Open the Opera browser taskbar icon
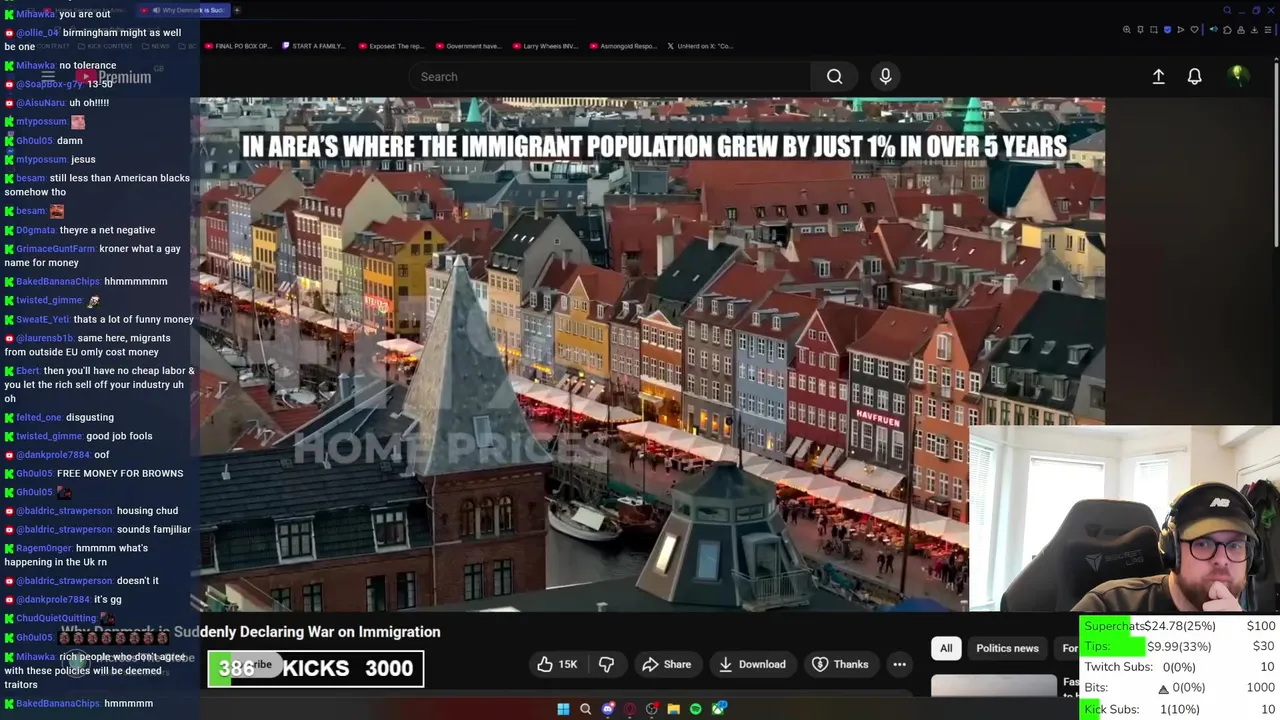The width and height of the screenshot is (1280, 720). pyautogui.click(x=630, y=709)
